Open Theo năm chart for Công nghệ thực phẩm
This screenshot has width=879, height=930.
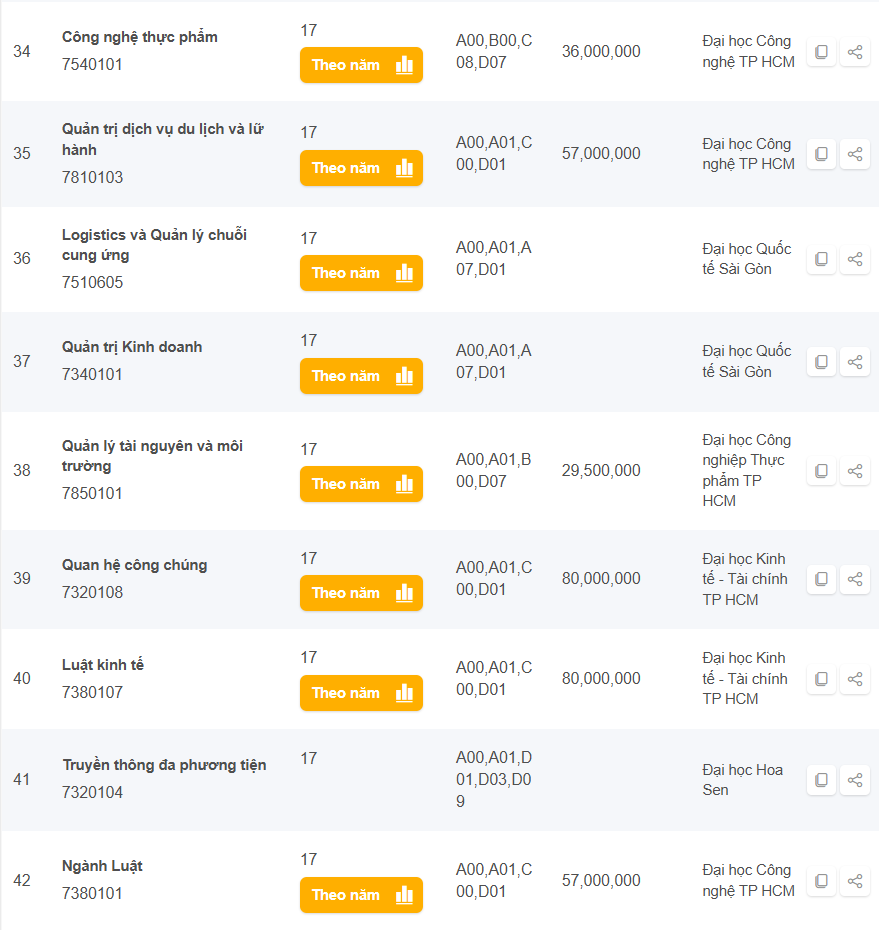click(361, 65)
